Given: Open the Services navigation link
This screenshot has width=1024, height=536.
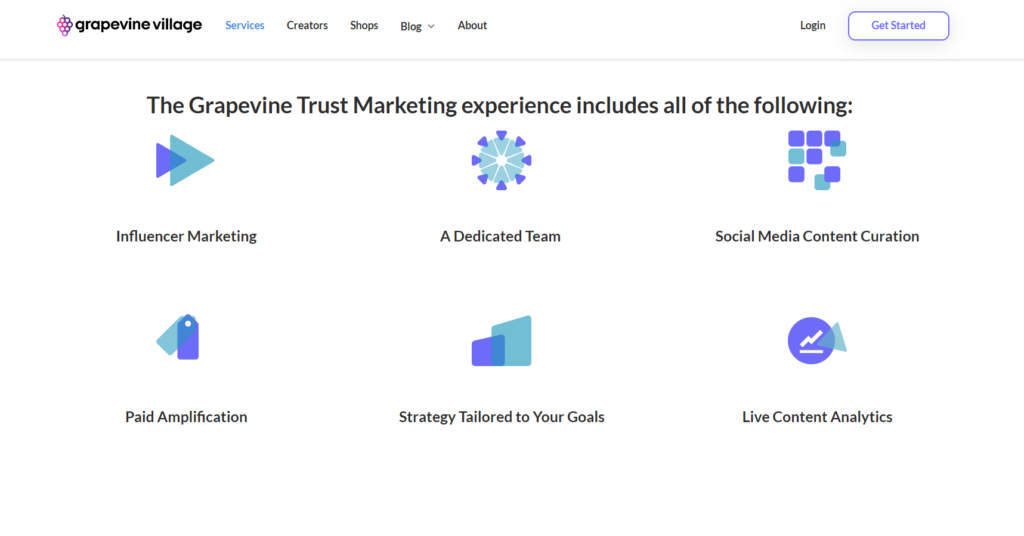Looking at the screenshot, I should pyautogui.click(x=245, y=25).
